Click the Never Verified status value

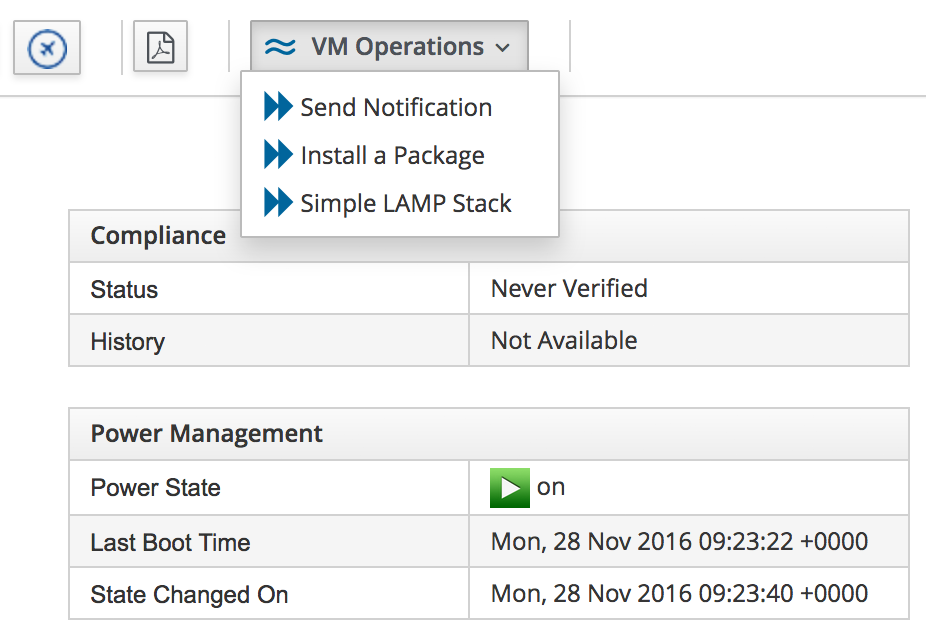point(569,289)
